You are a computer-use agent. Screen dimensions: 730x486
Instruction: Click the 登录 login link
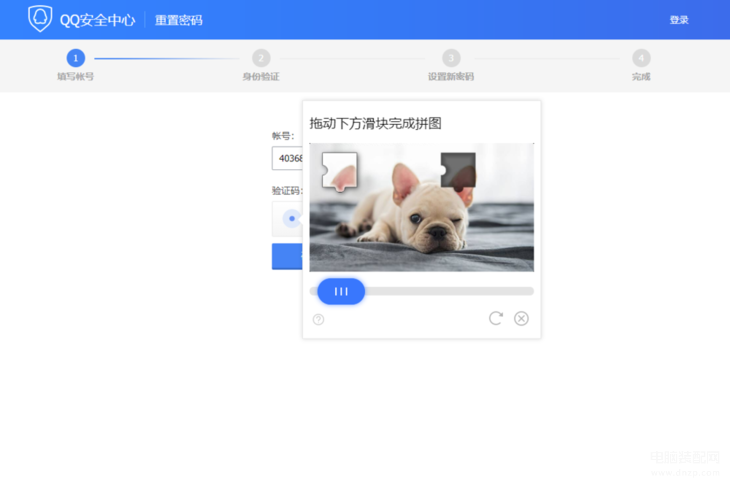coord(679,20)
